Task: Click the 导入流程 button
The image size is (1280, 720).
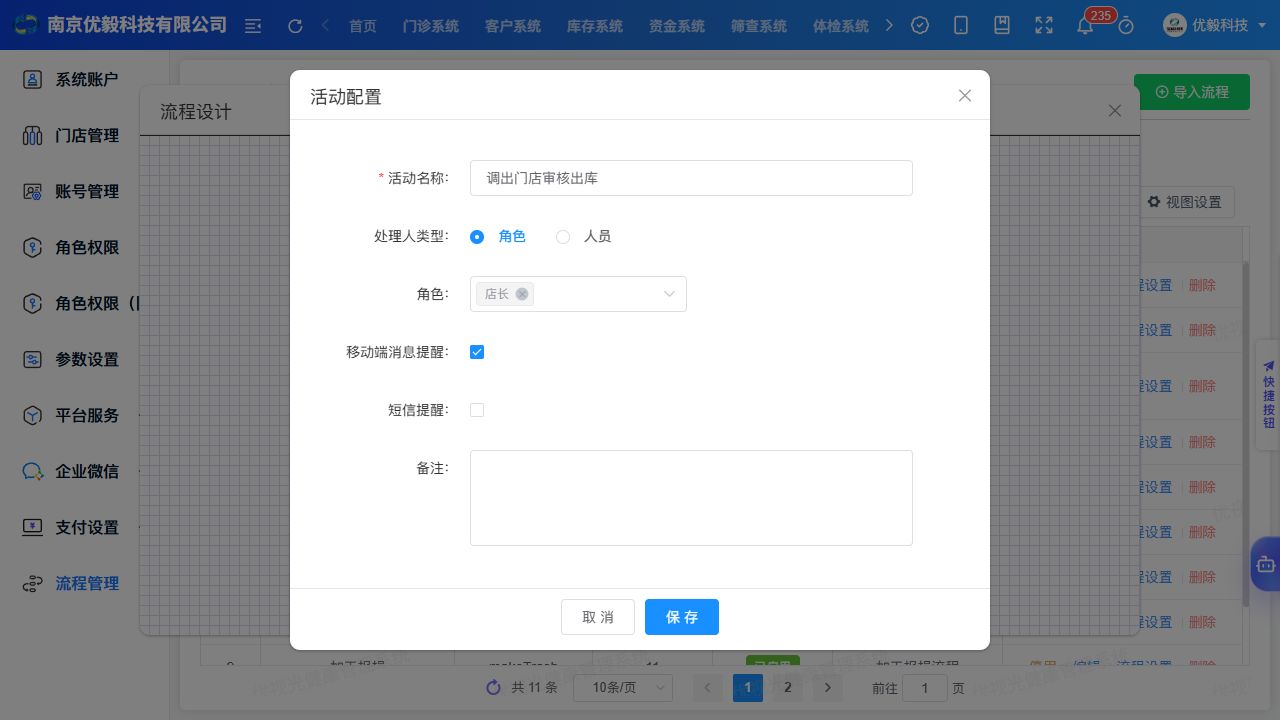Action: tap(1192, 92)
